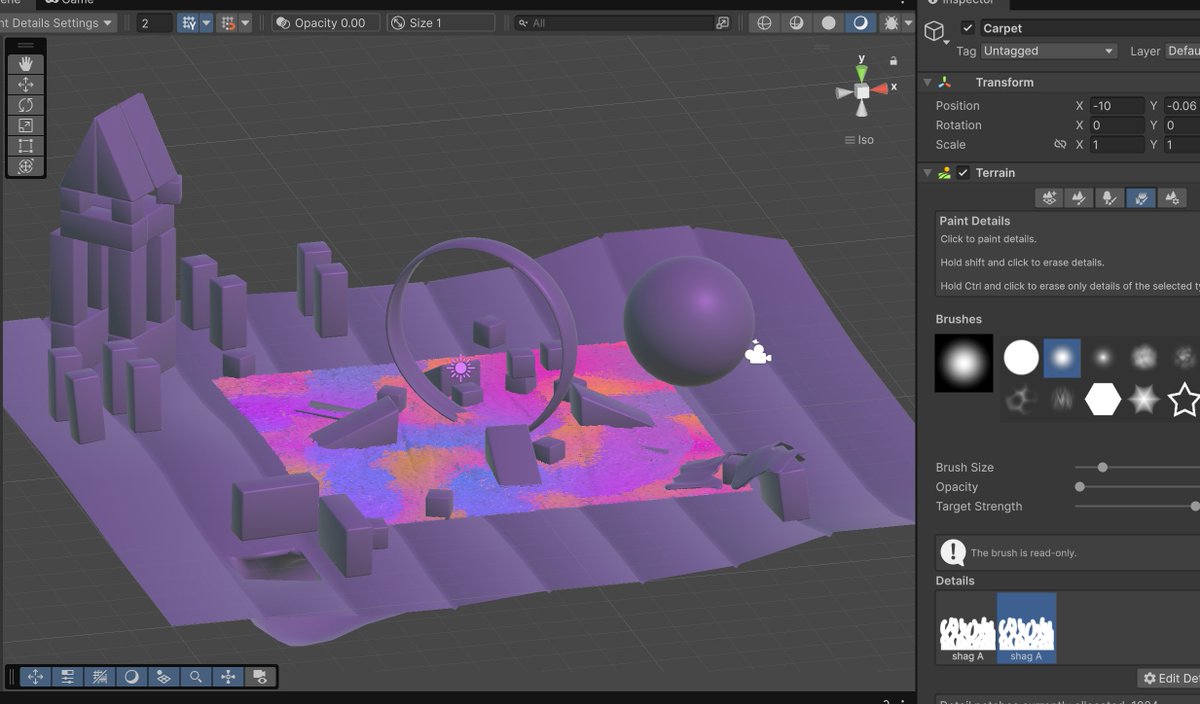This screenshot has width=1200, height=704.
Task: Select the solid white circle brush
Action: click(x=1021, y=357)
